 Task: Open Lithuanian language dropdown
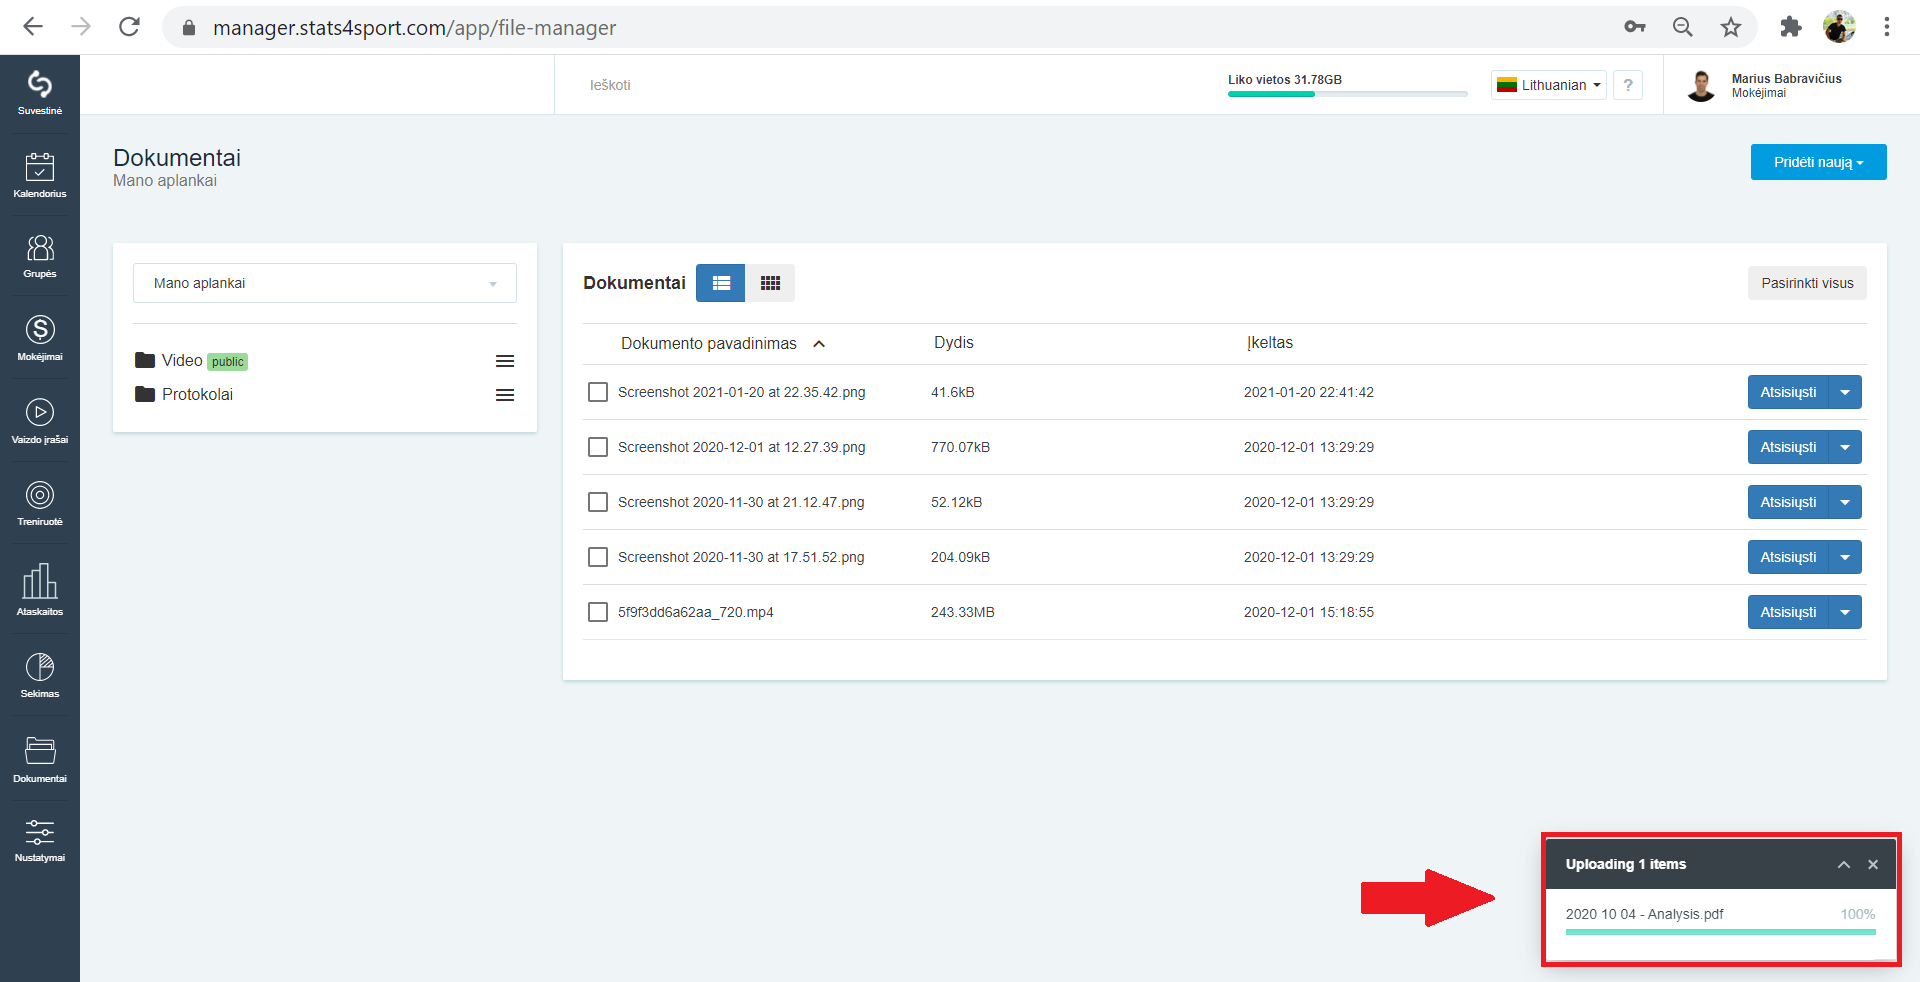(x=1549, y=85)
